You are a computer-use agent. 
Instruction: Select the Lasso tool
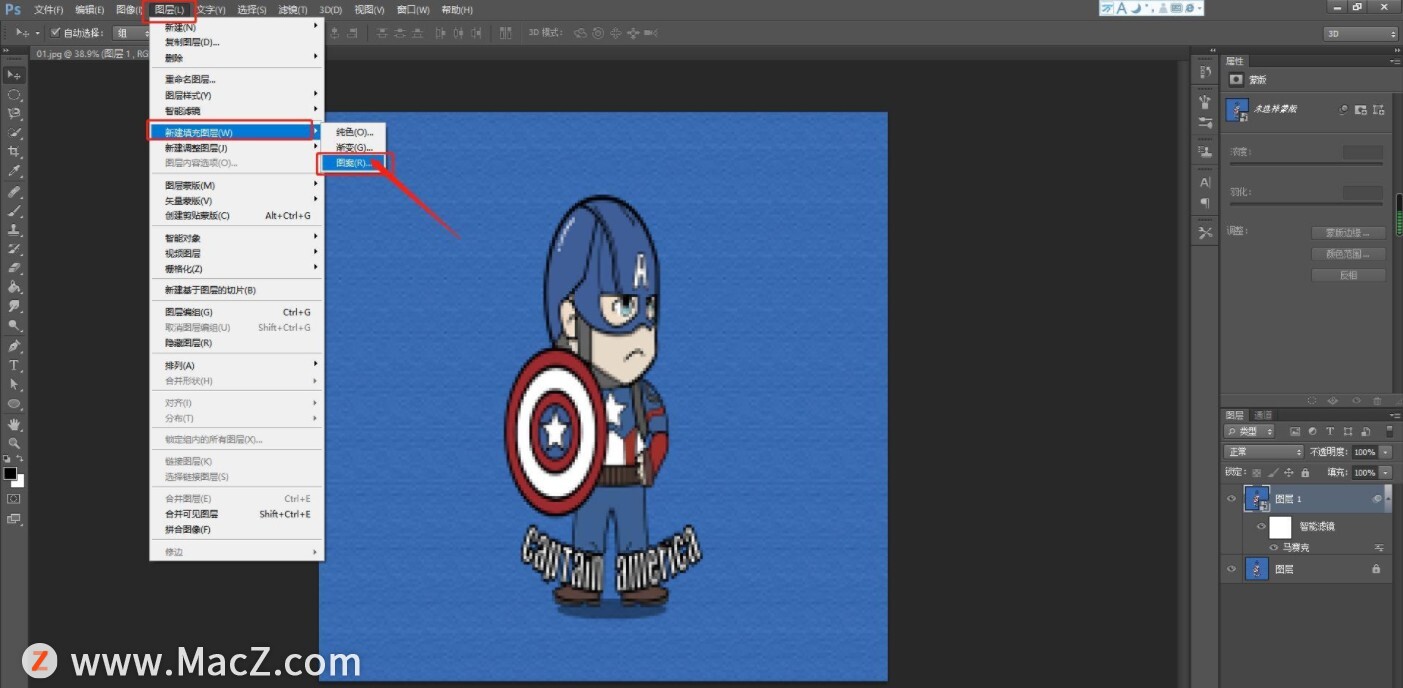14,113
